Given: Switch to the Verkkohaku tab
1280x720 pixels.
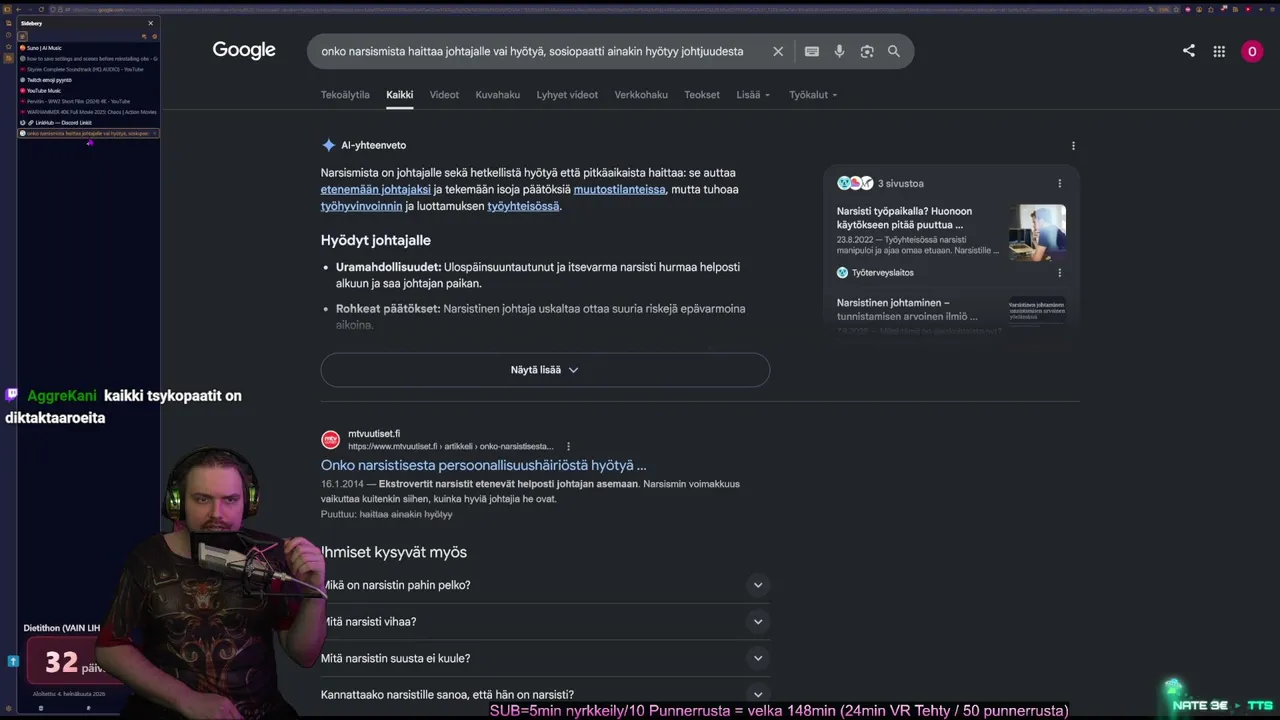Looking at the screenshot, I should (x=641, y=95).
